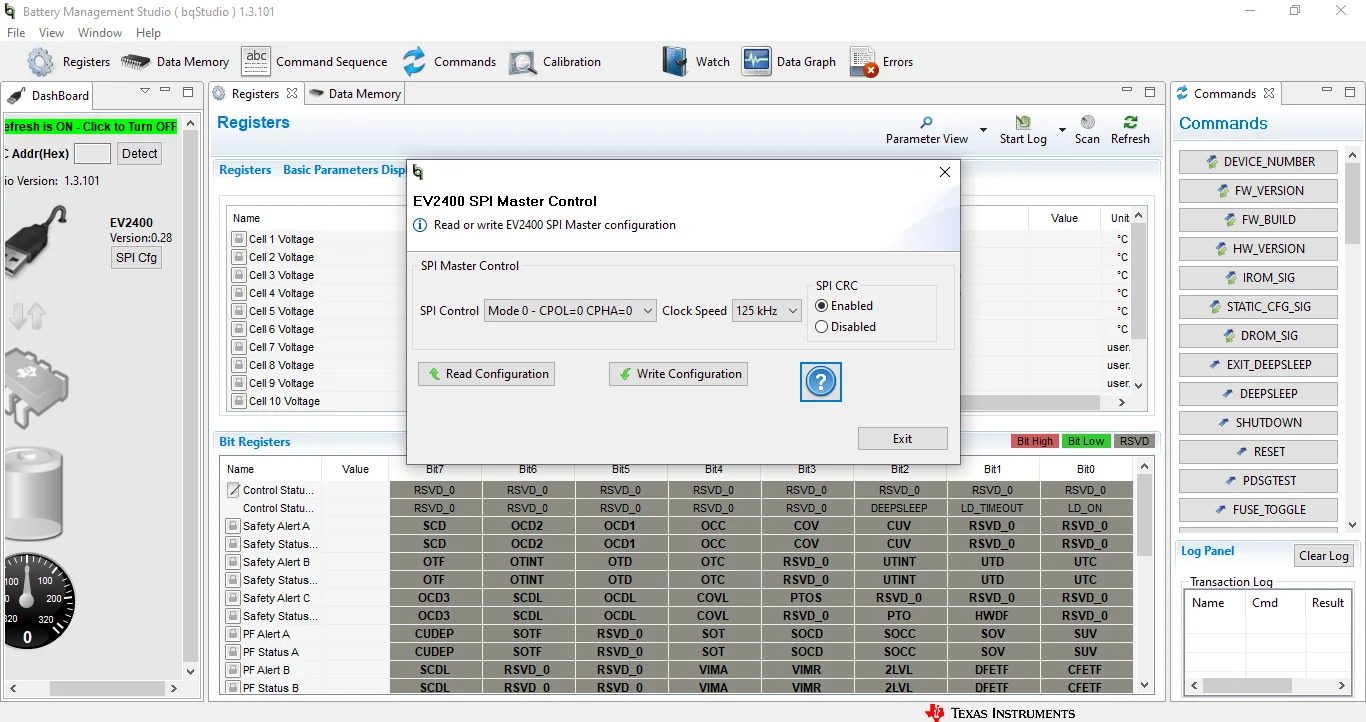Close the SPI dialog with Exit button
Viewport: 1366px width, 722px height.
tap(902, 439)
